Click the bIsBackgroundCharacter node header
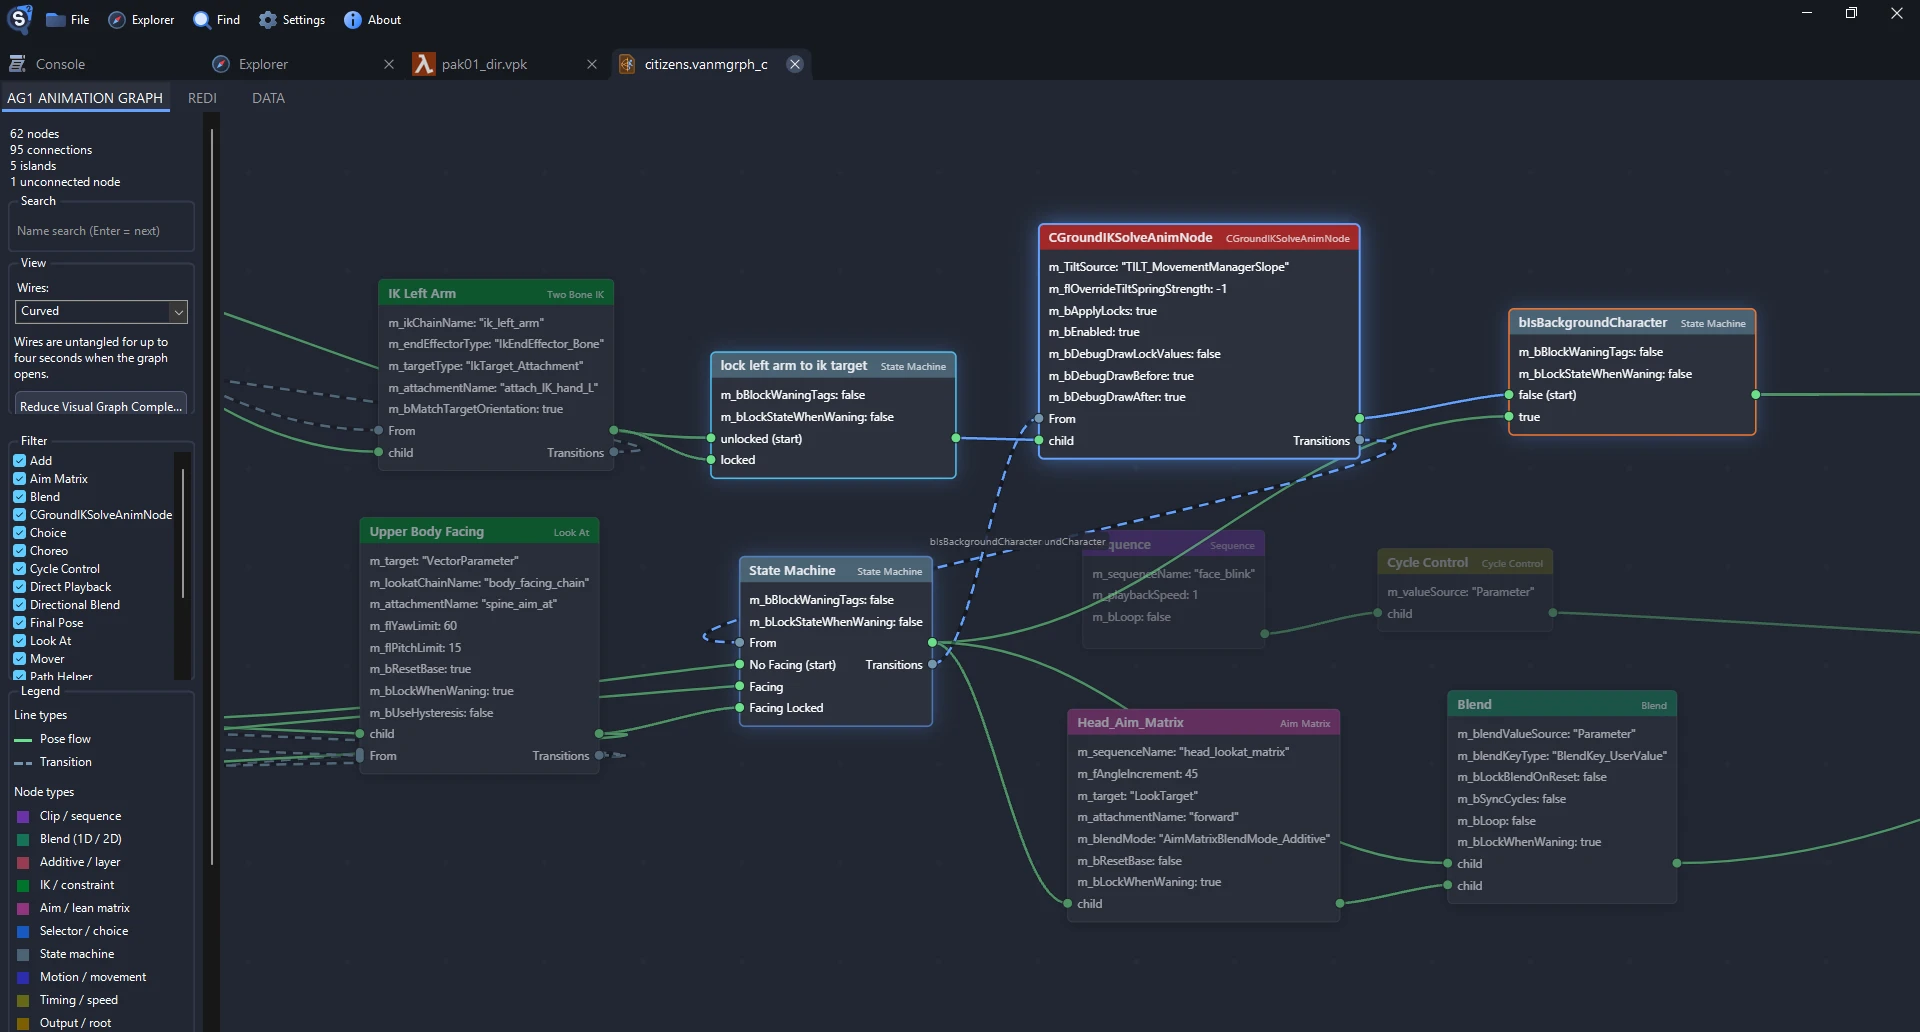1920x1032 pixels. pos(1631,323)
